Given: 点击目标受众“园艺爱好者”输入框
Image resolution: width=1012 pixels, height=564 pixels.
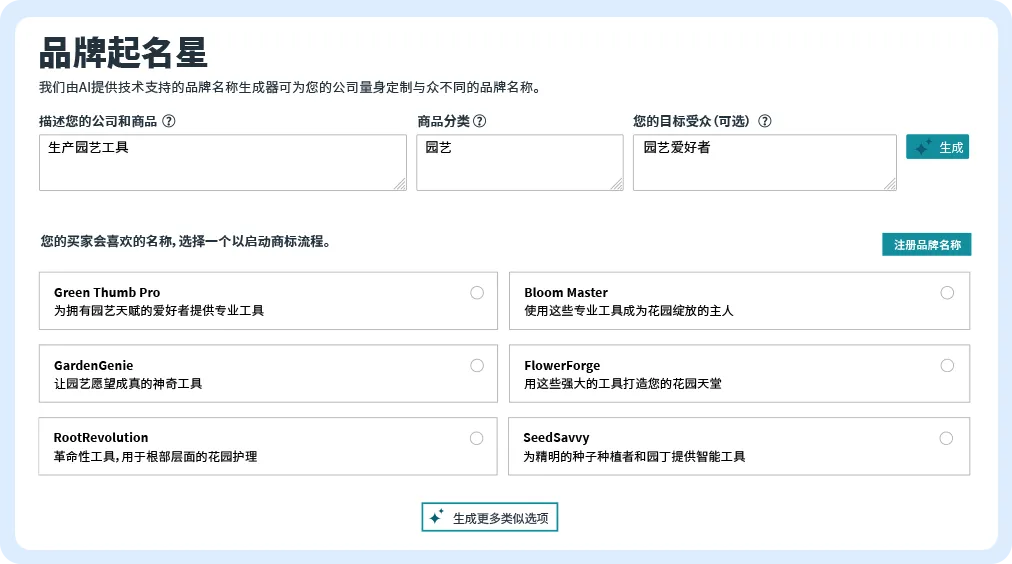Looking at the screenshot, I should (x=764, y=162).
